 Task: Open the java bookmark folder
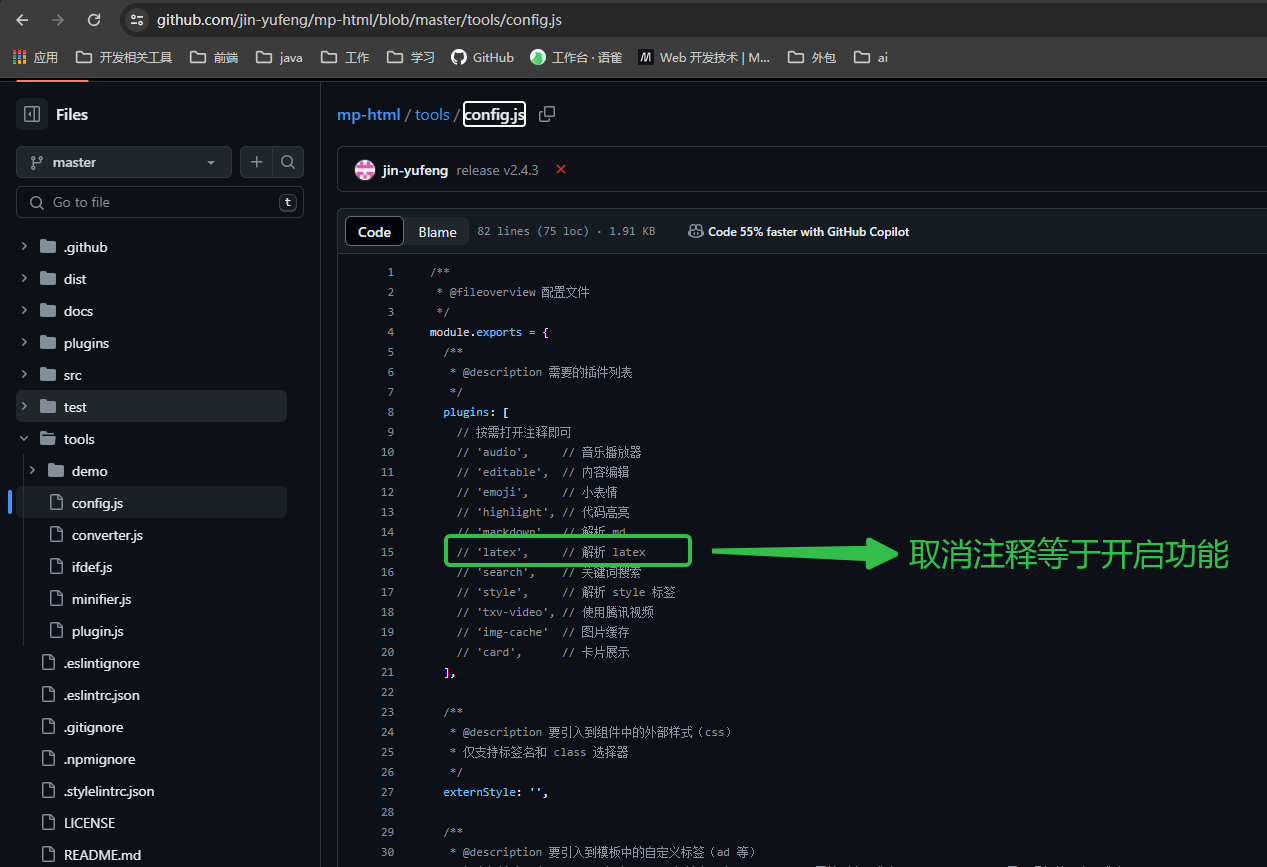click(x=279, y=57)
